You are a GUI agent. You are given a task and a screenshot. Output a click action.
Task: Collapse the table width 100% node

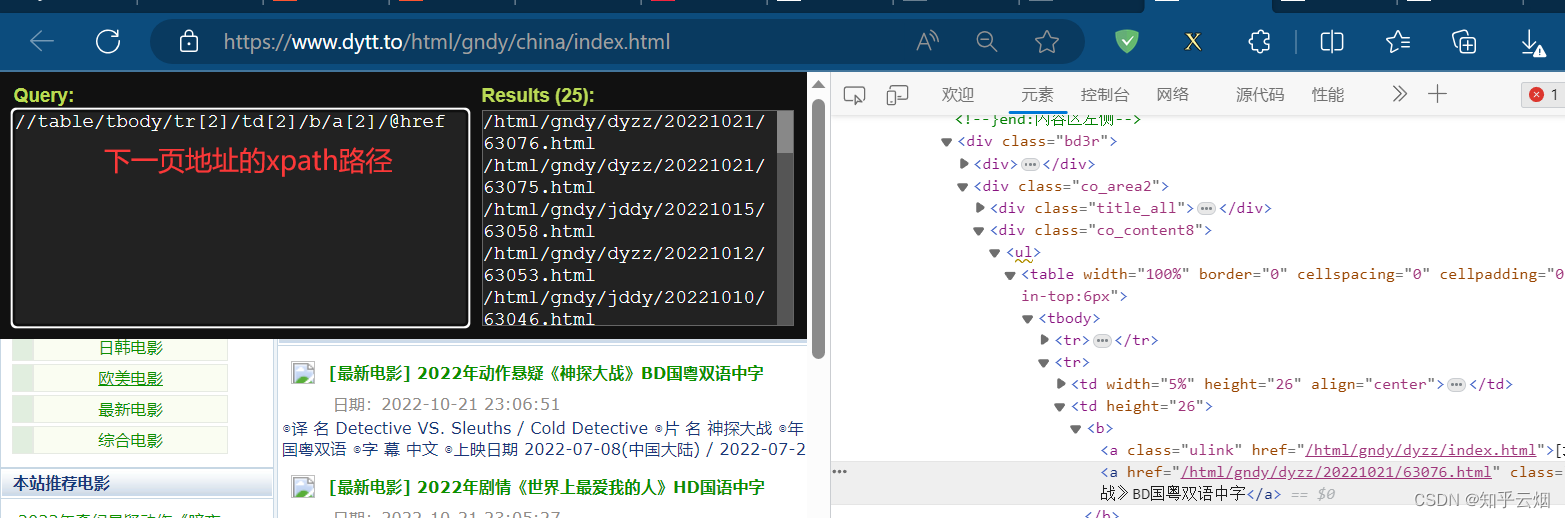[x=1011, y=274]
